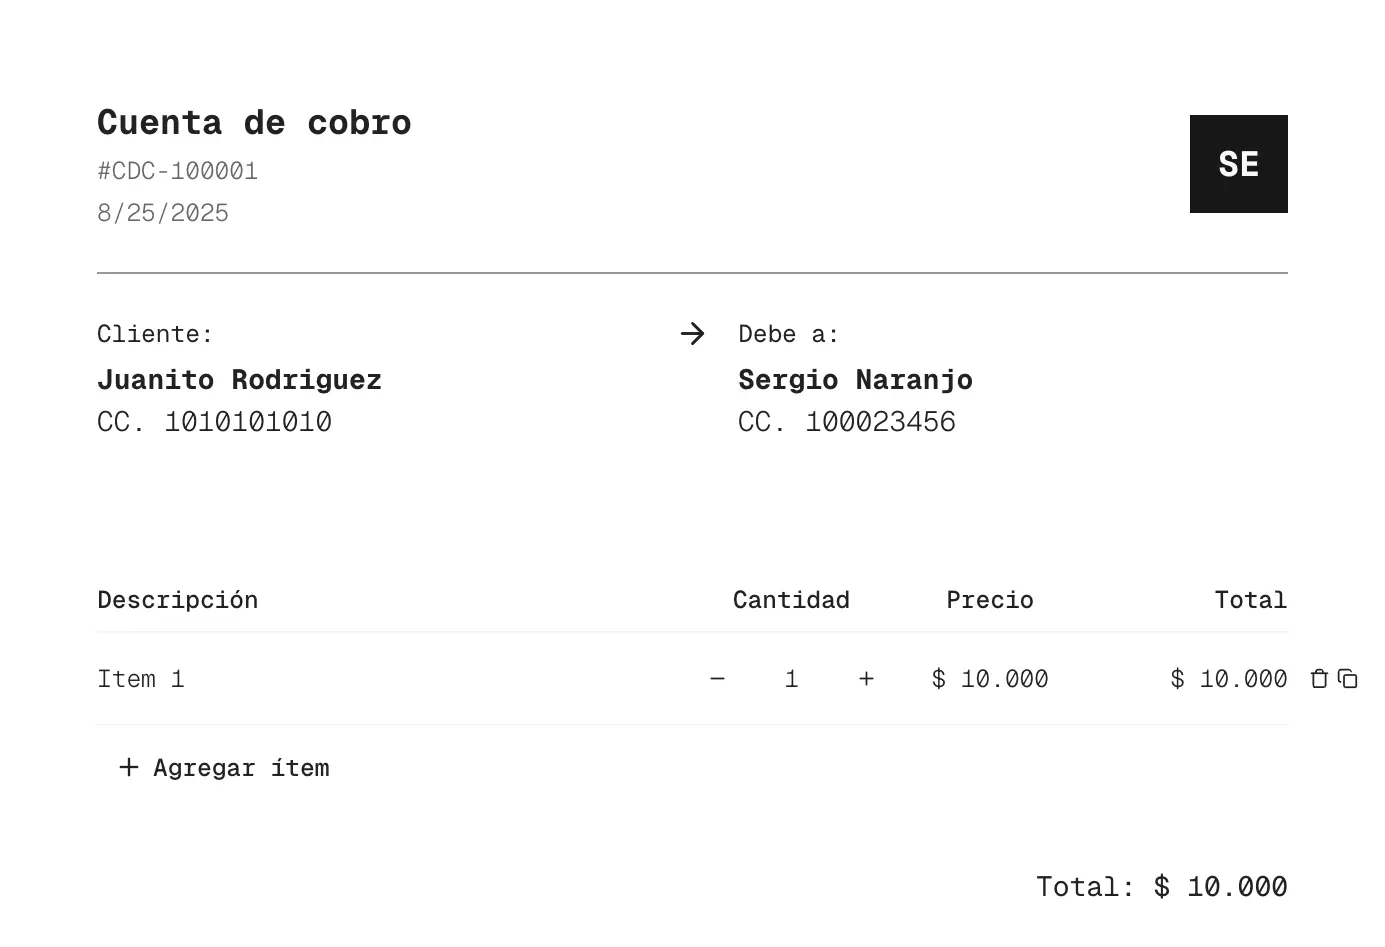
Task: Click the trash icon for Item 1
Action: (1319, 679)
